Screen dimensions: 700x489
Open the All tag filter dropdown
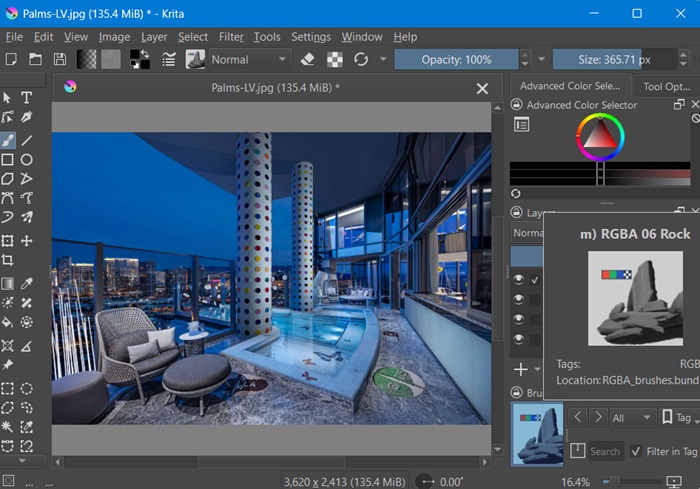click(631, 418)
